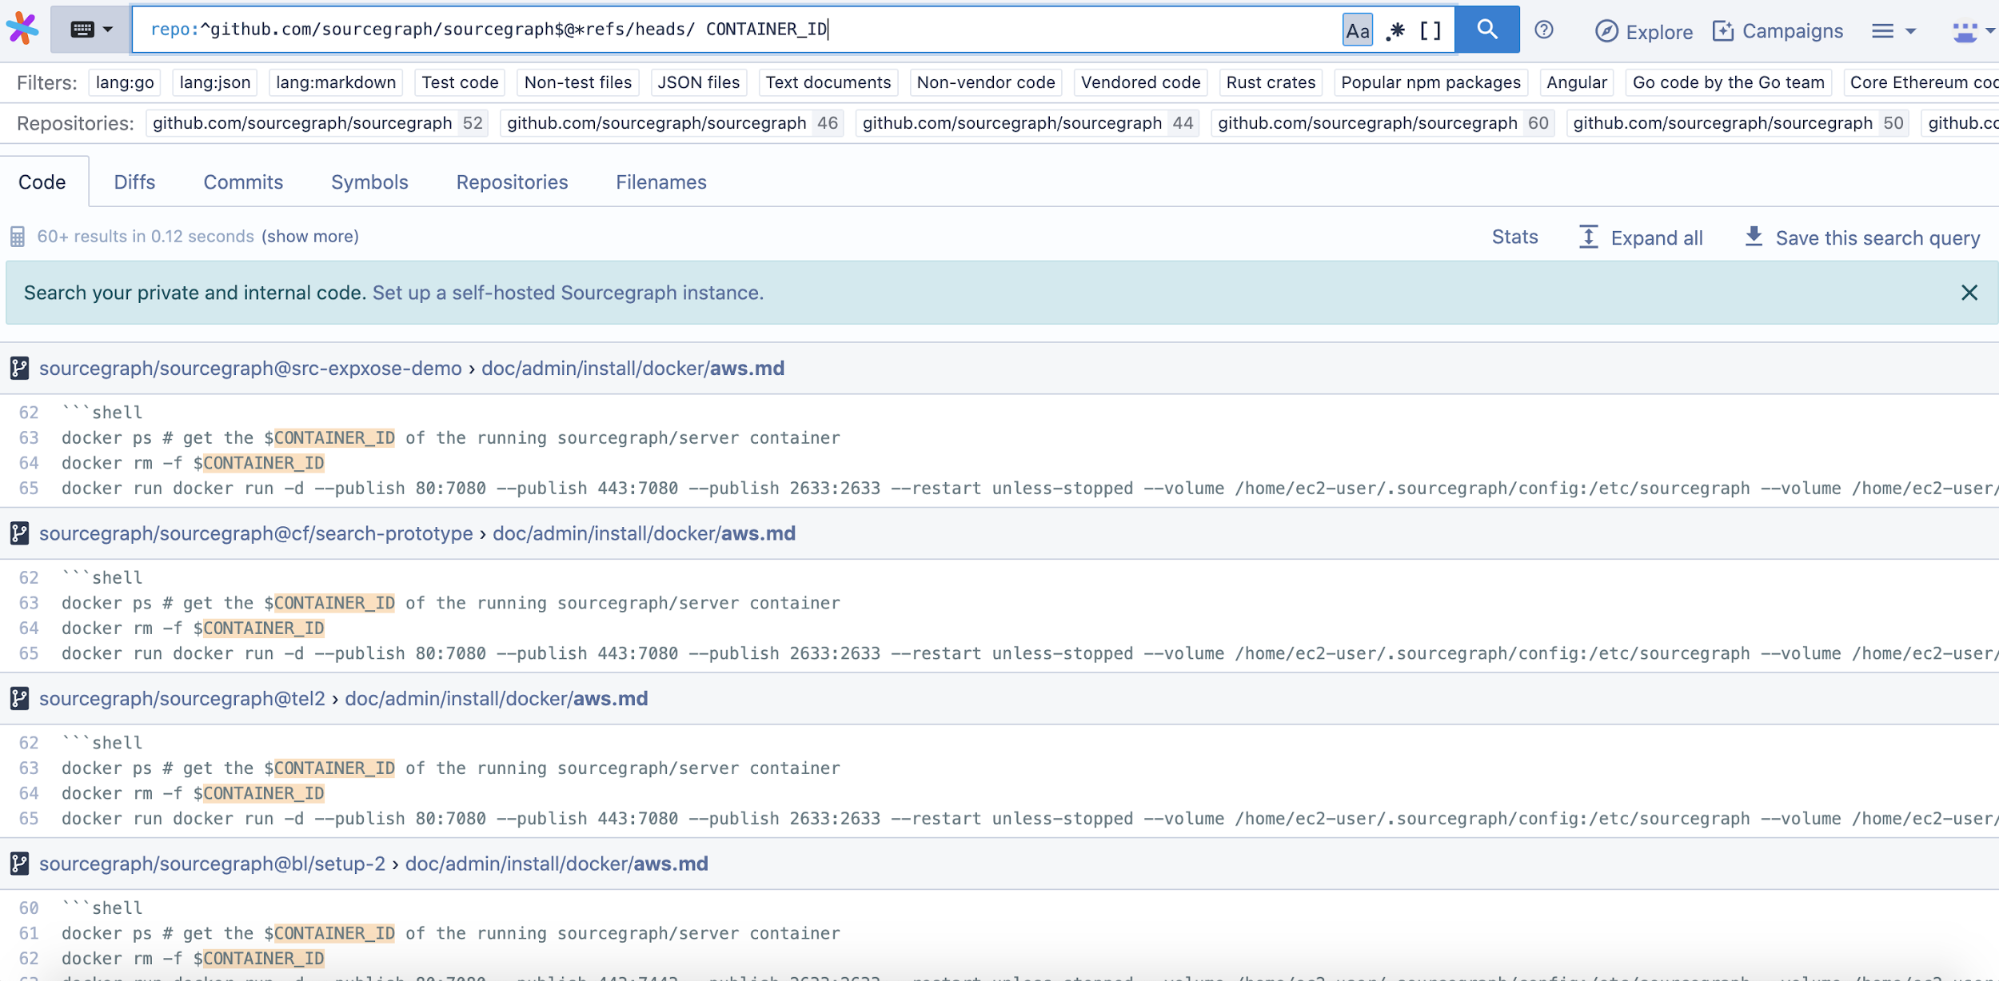Click branch icon of cf/search-prototype result
Image resolution: width=1999 pixels, height=982 pixels.
19,534
